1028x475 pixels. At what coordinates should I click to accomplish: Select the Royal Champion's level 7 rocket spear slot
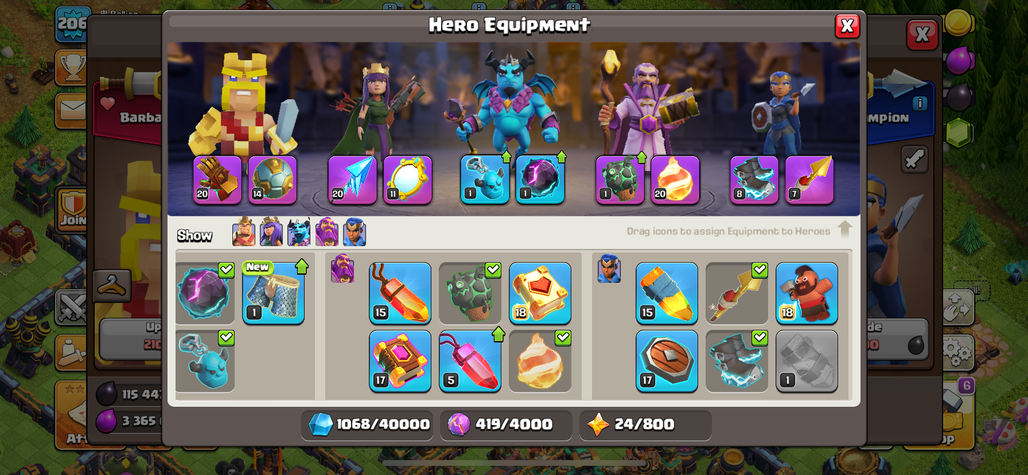810,180
